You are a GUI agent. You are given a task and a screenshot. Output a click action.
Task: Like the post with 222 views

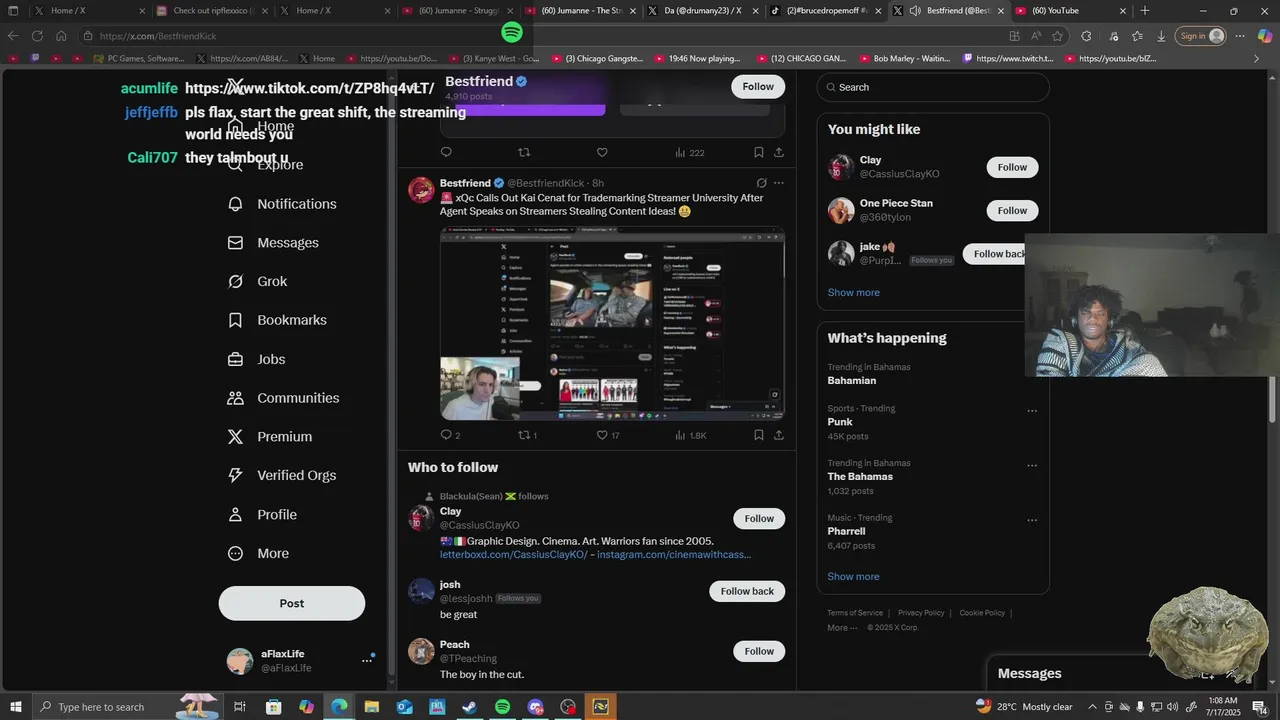[x=602, y=153]
